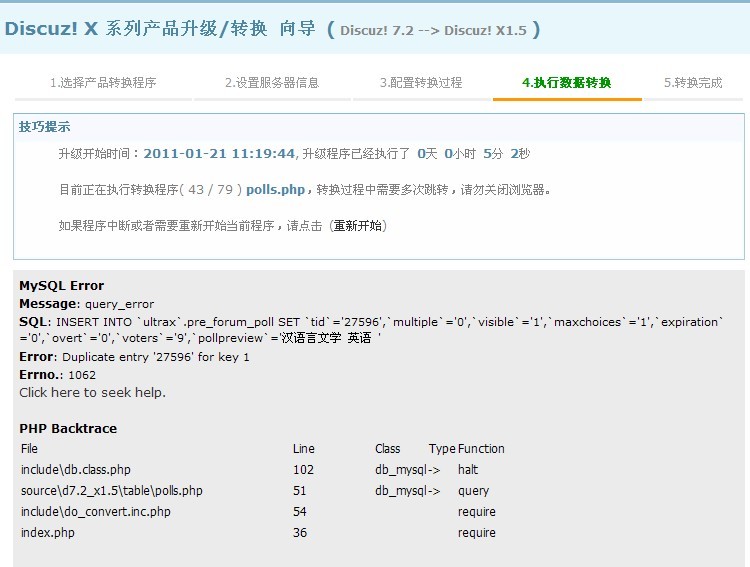
Task: Click progress count 43 / 79
Action: (210, 189)
